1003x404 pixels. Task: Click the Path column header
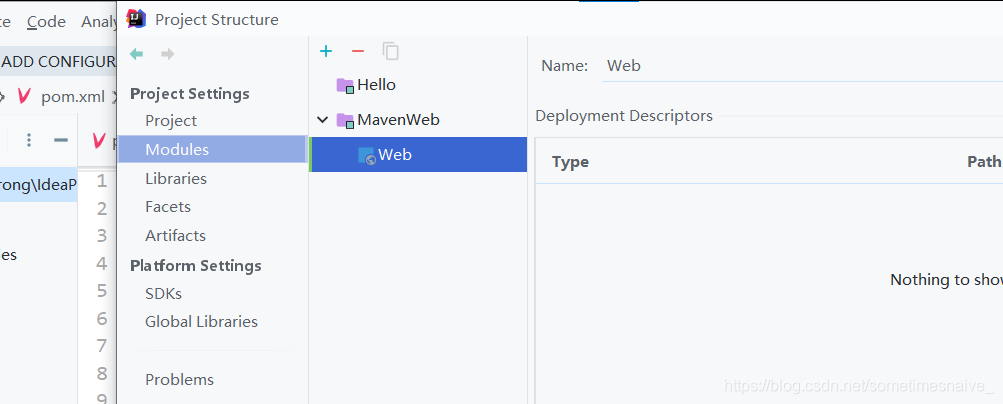click(984, 162)
